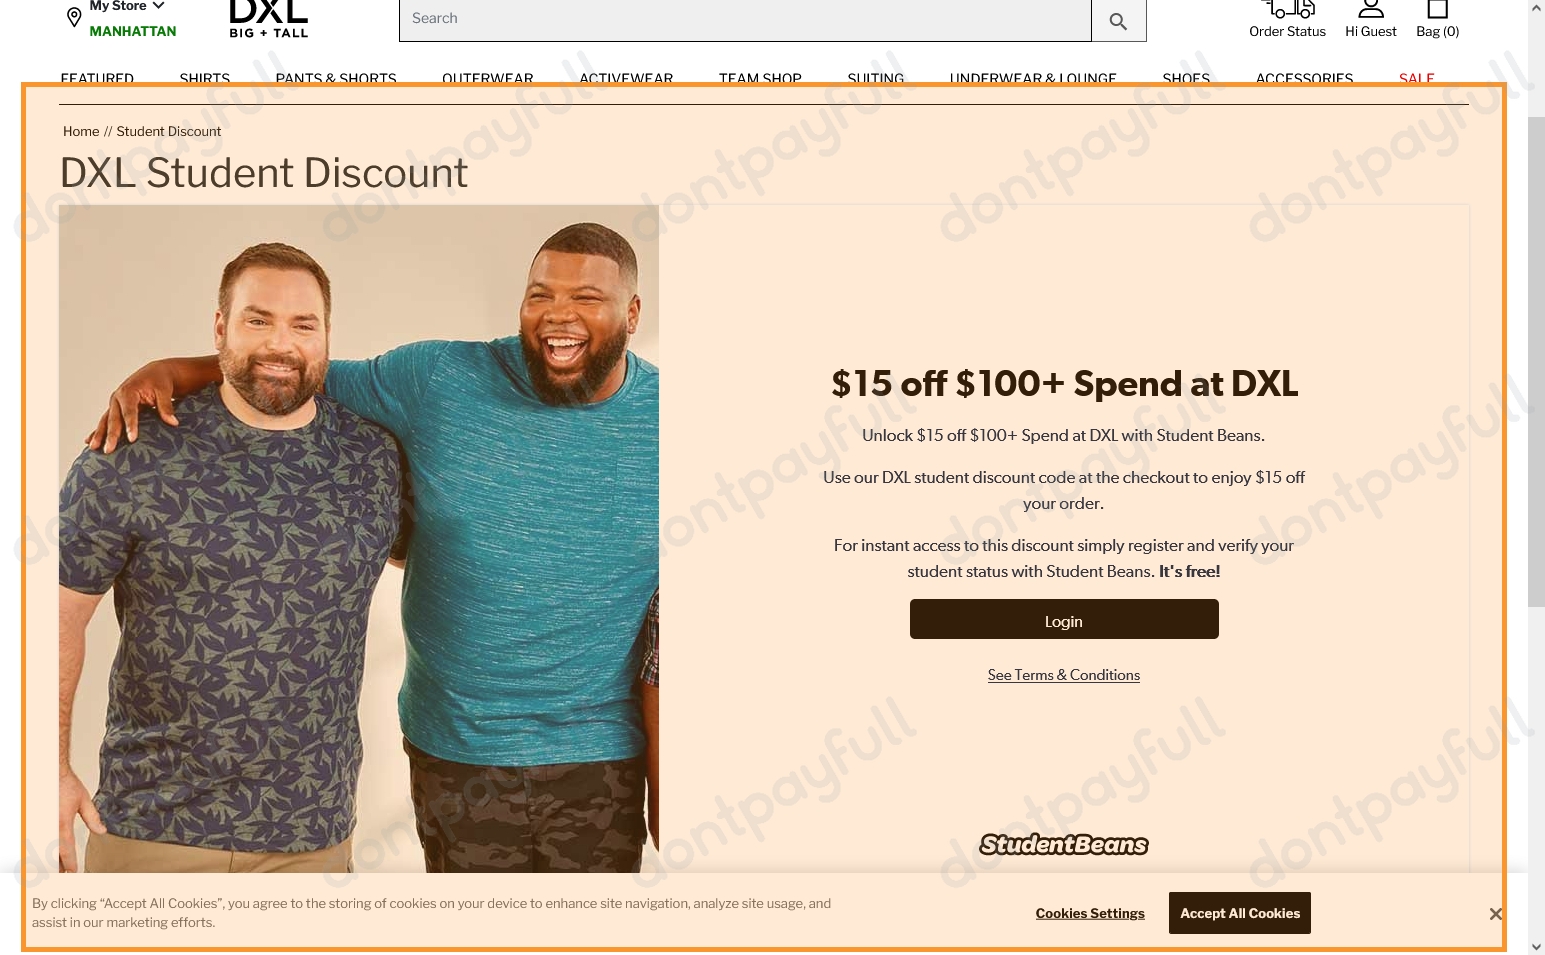Click the Hi Guest account icon

click(1371, 9)
